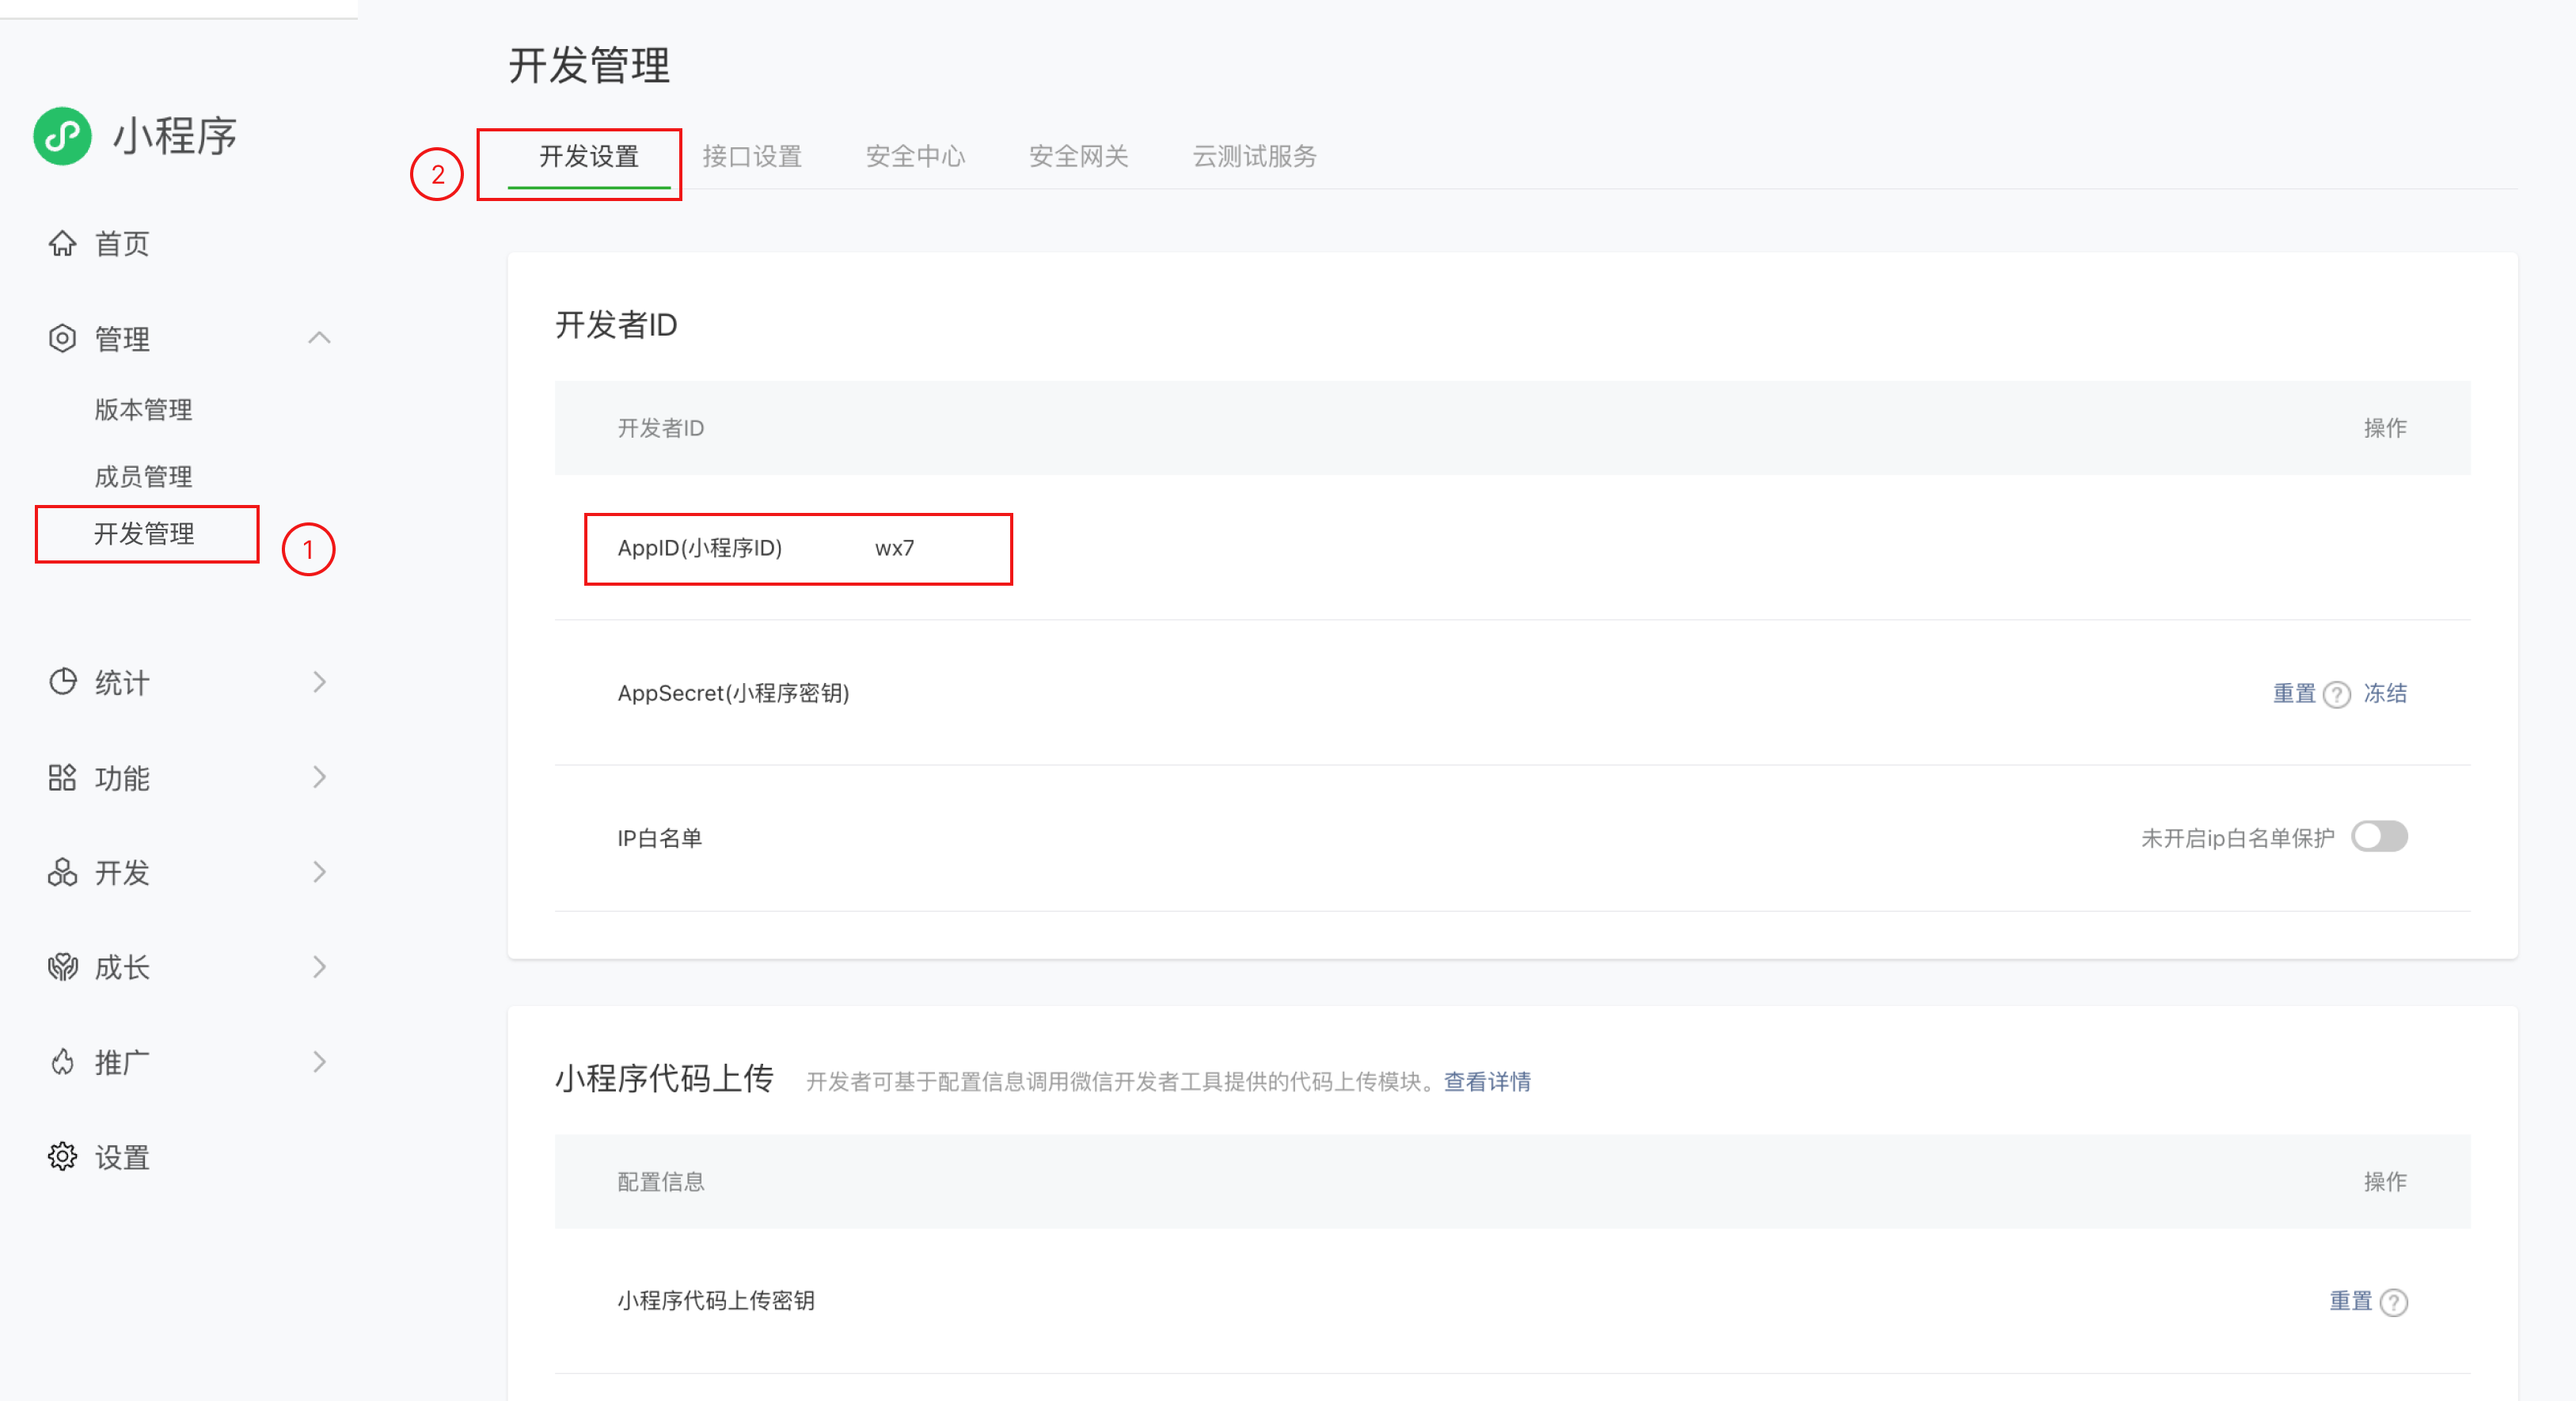The image size is (2576, 1401).
Task: Expand the 功能 menu chevron
Action: click(x=319, y=777)
